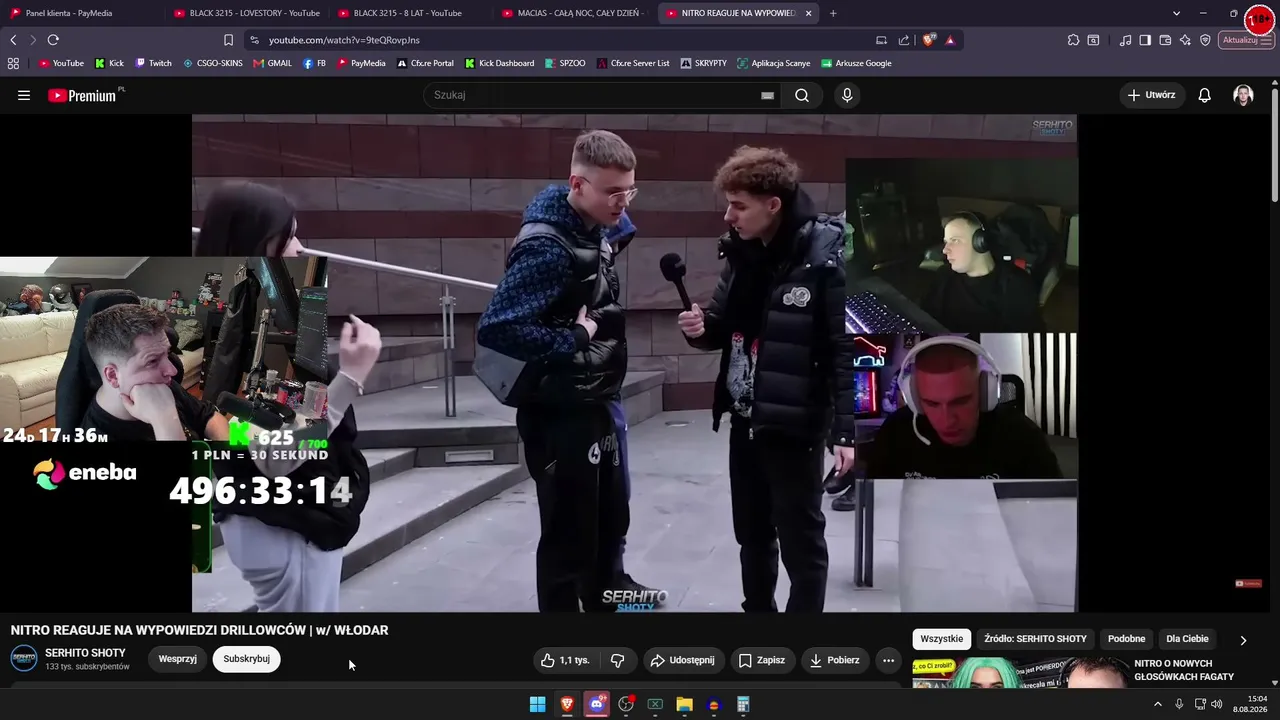Viewport: 1280px width, 720px height.
Task: Open the Kick Dashboard bookmark
Action: (x=499, y=63)
